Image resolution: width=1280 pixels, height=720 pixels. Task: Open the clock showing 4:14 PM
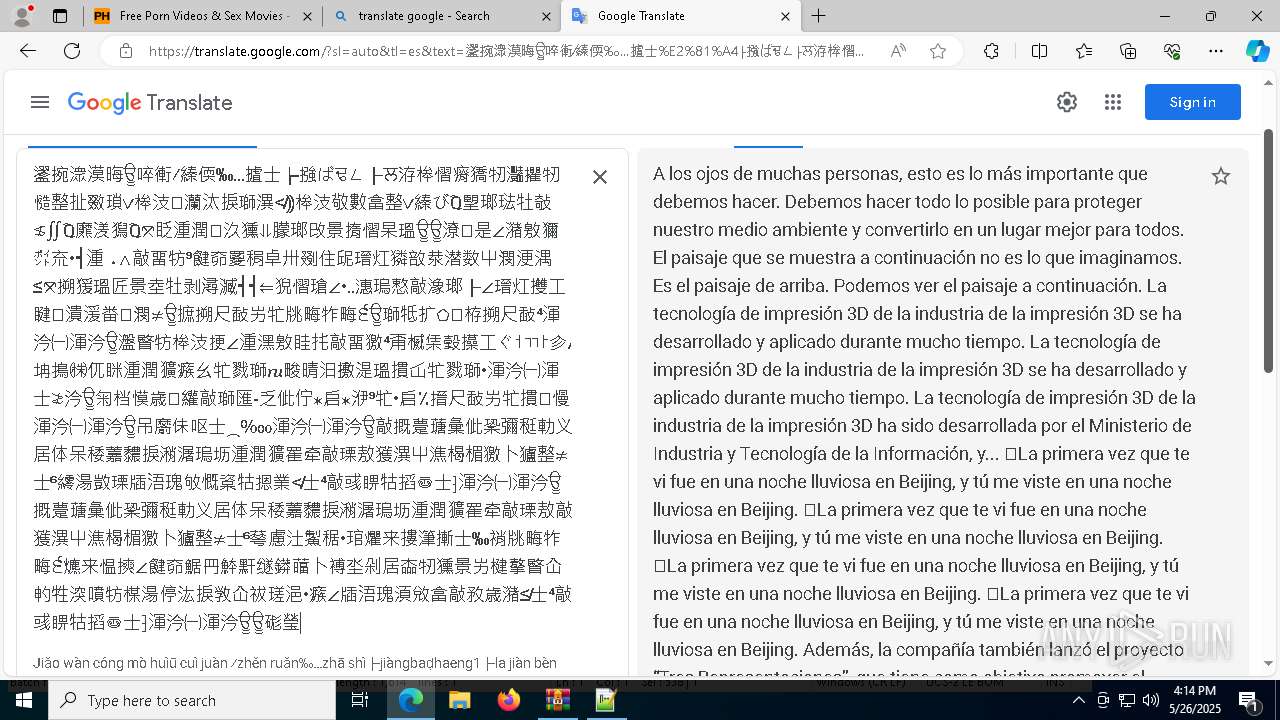point(1194,700)
